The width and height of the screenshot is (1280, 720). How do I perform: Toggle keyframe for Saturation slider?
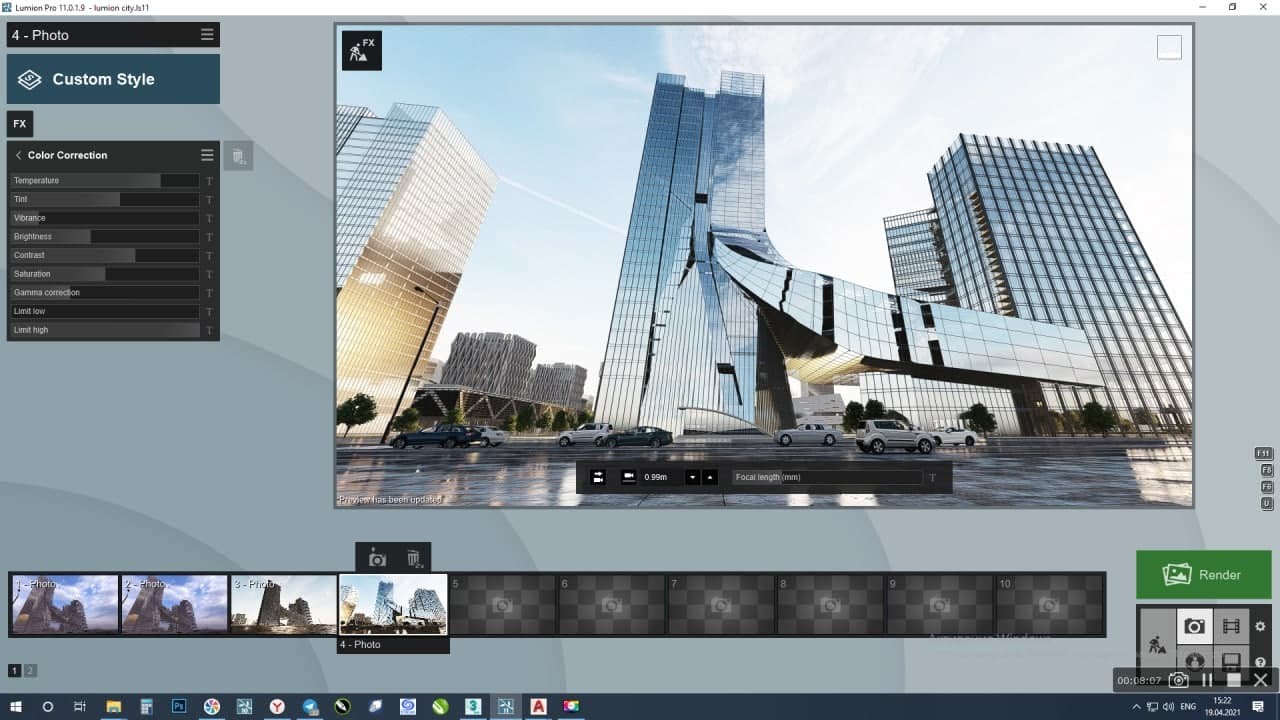(209, 274)
